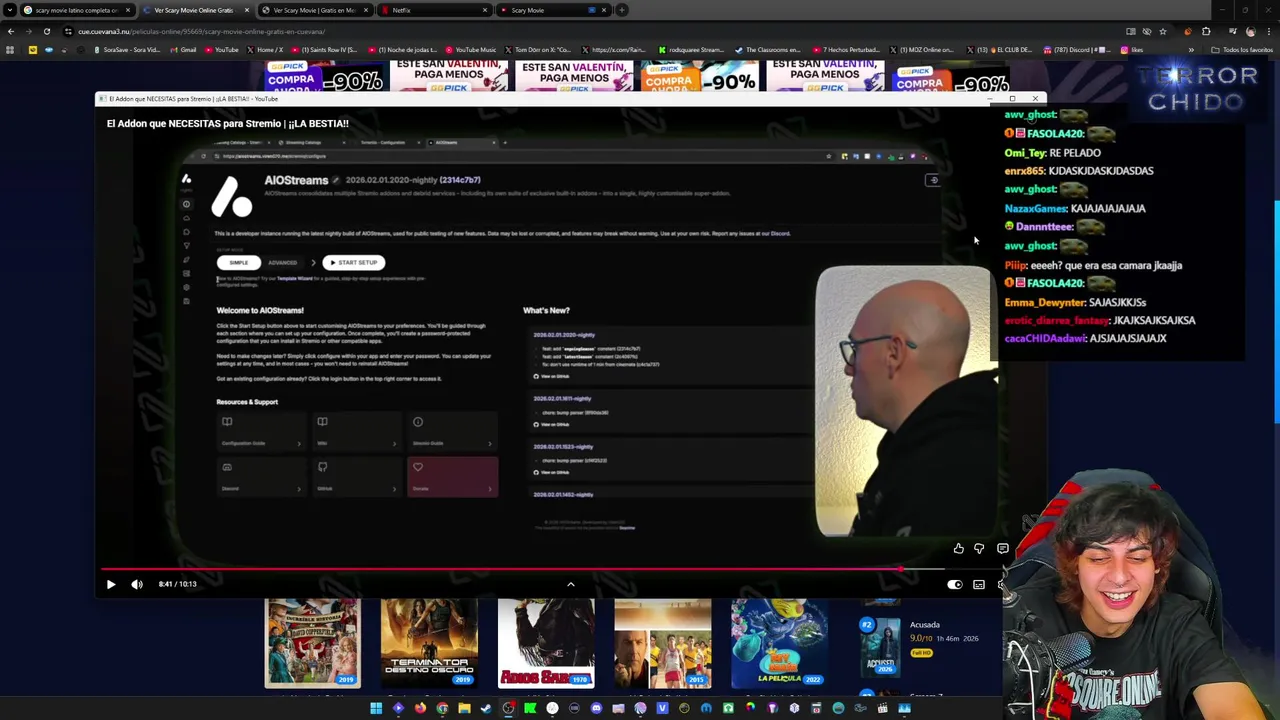Open Discord from the taskbar

(596, 708)
